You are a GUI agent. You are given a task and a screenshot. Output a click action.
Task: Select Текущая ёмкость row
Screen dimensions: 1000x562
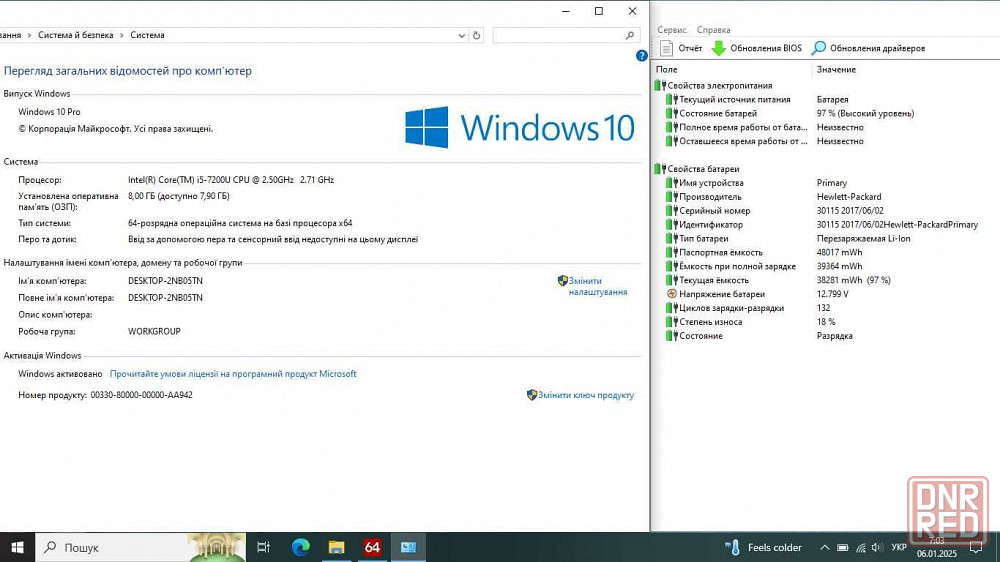(823, 280)
